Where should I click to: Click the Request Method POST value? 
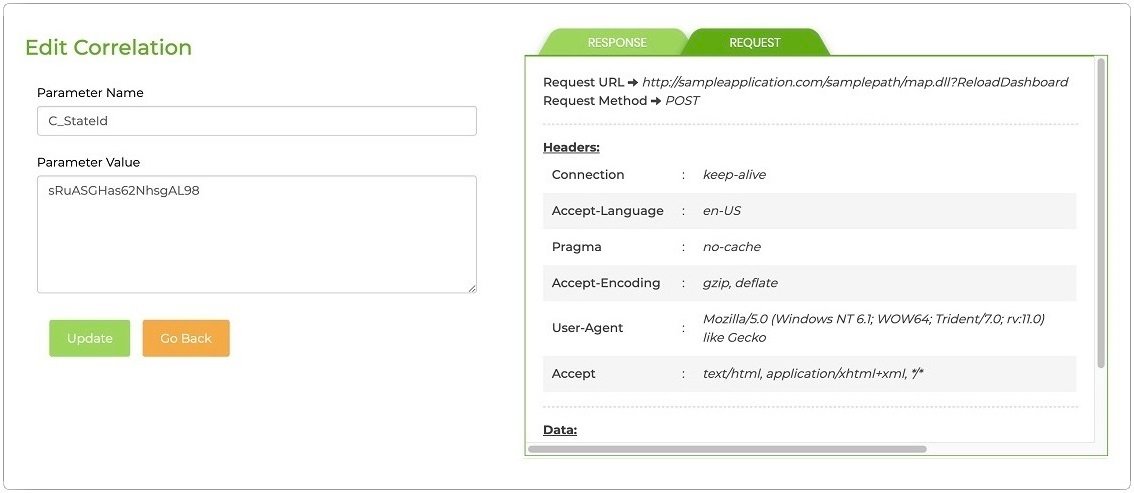point(682,101)
